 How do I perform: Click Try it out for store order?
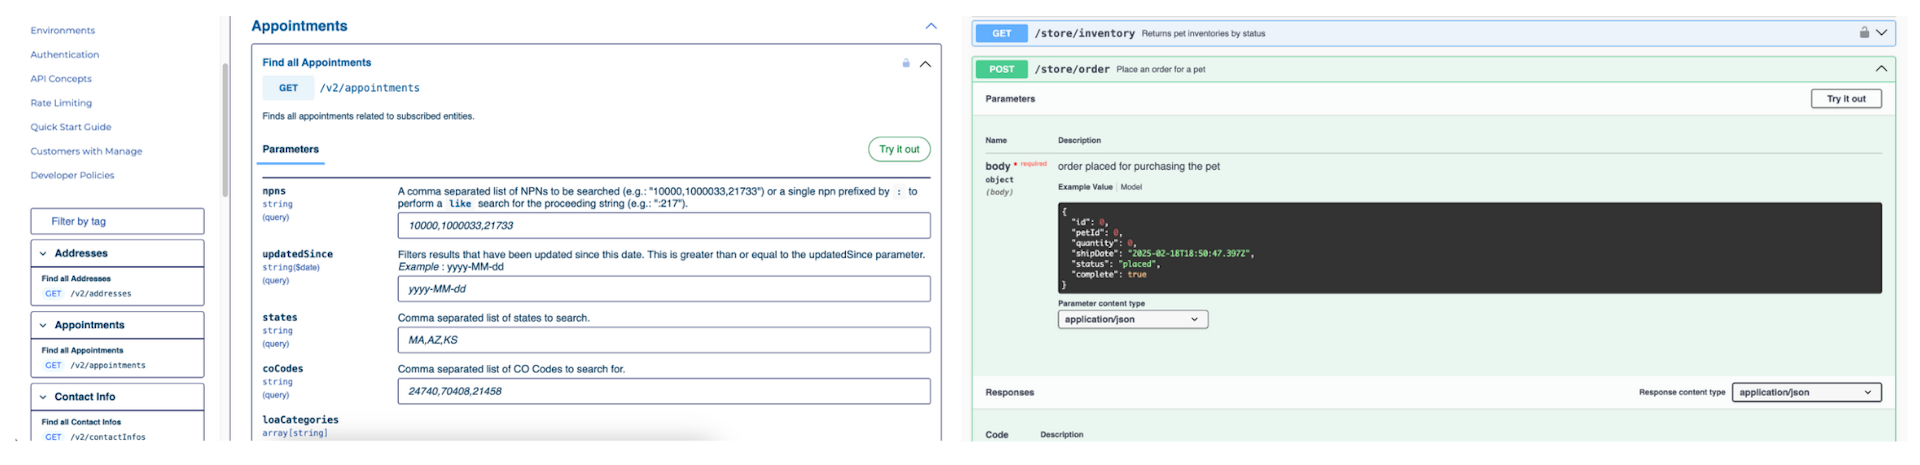(x=1845, y=99)
